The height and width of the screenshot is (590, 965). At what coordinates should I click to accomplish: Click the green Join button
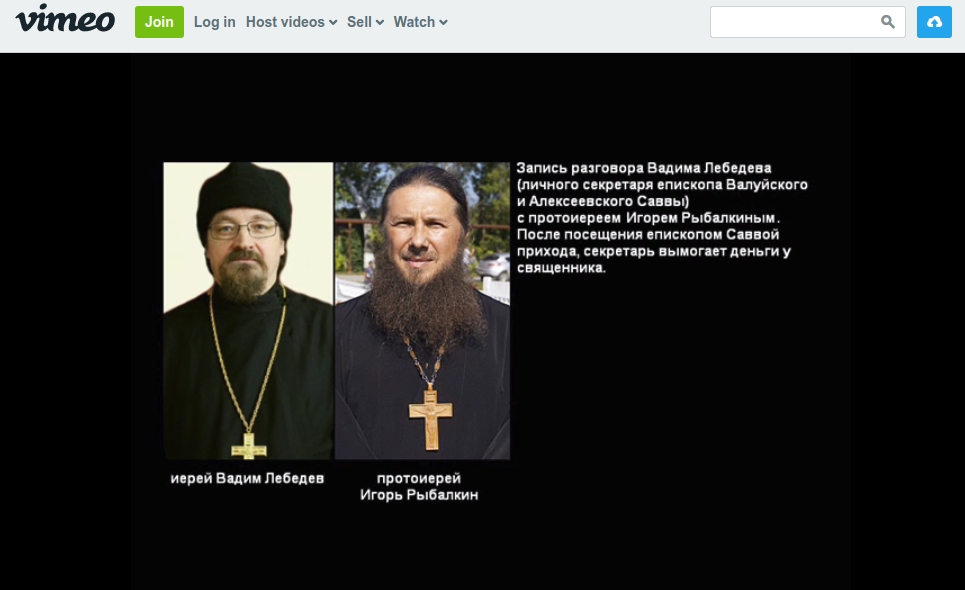pos(159,22)
